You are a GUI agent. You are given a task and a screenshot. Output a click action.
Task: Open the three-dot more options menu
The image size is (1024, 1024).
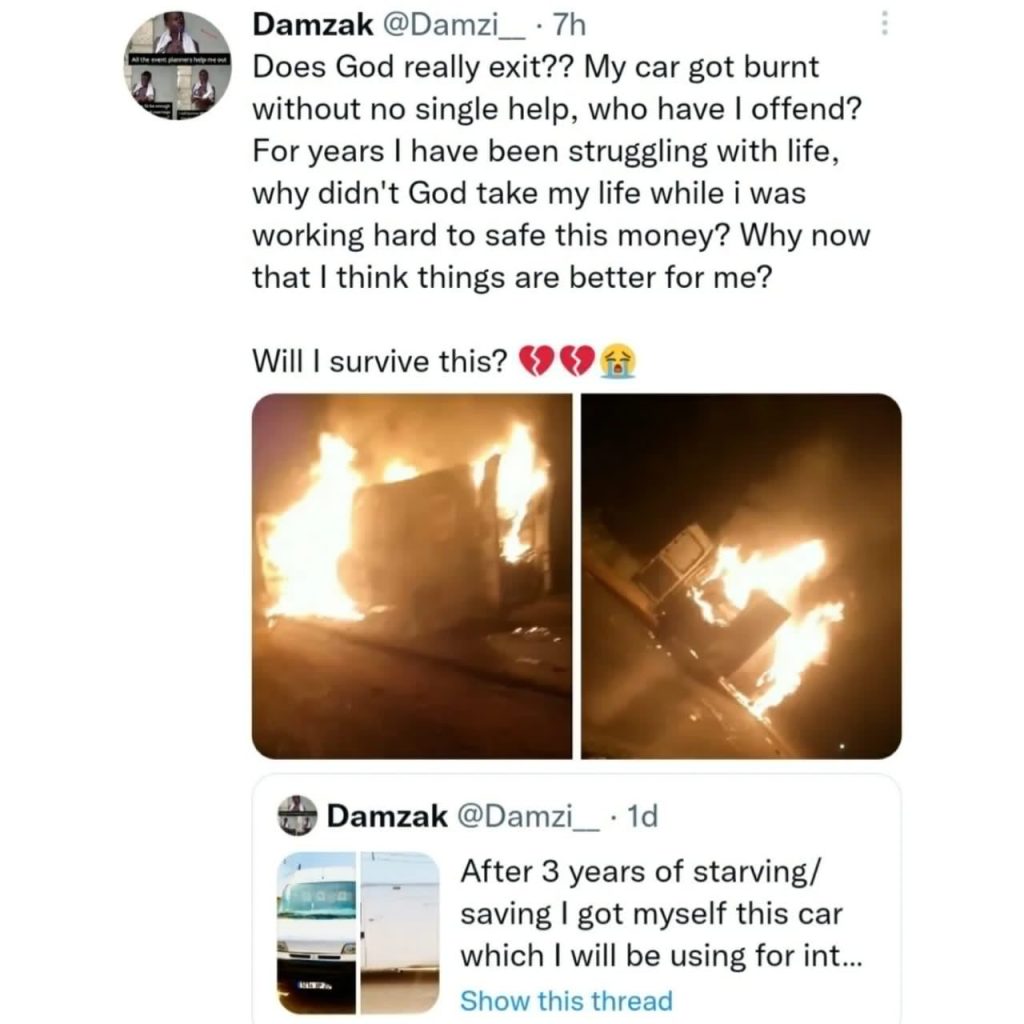pyautogui.click(x=884, y=24)
